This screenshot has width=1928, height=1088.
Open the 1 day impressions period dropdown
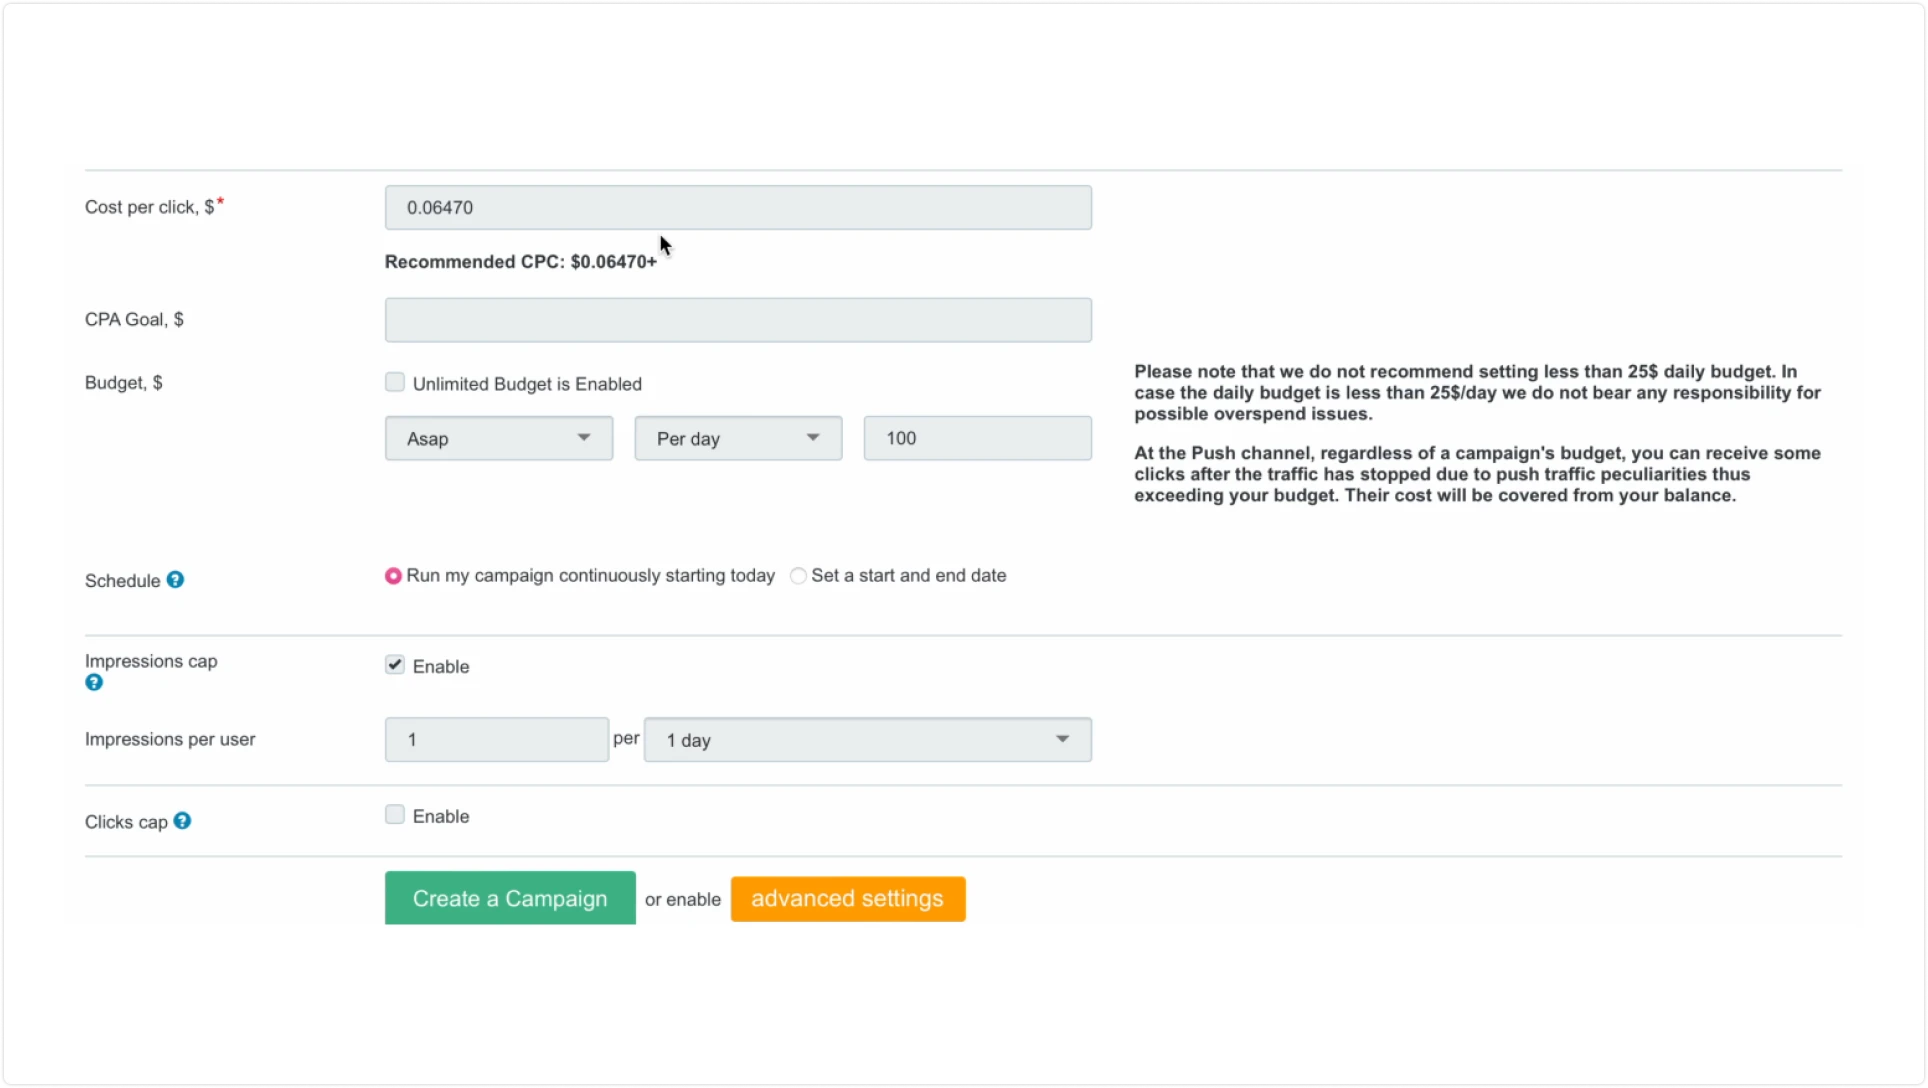click(x=868, y=740)
